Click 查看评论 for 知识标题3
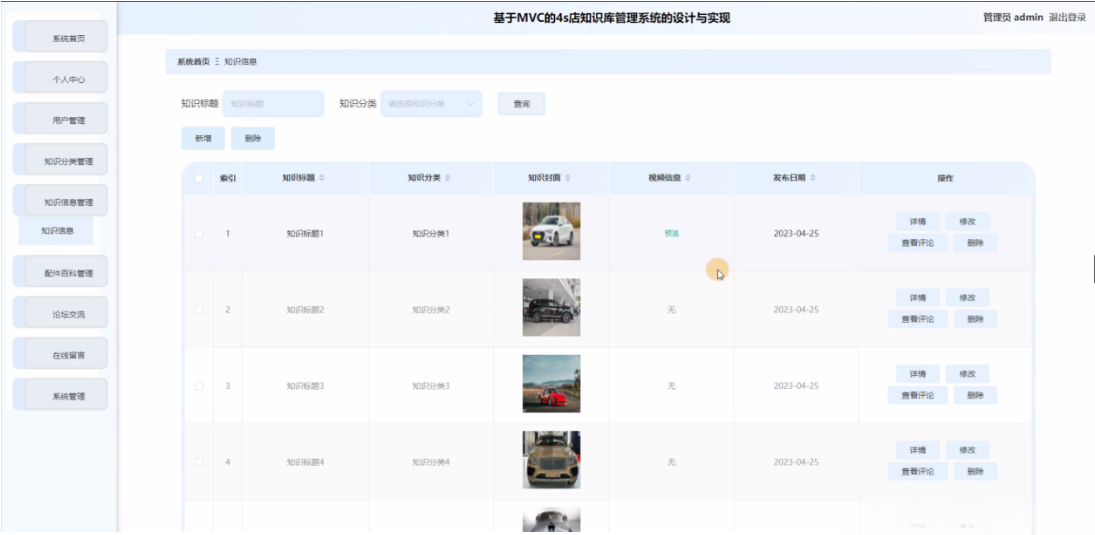The height and width of the screenshot is (535, 1095). [918, 395]
